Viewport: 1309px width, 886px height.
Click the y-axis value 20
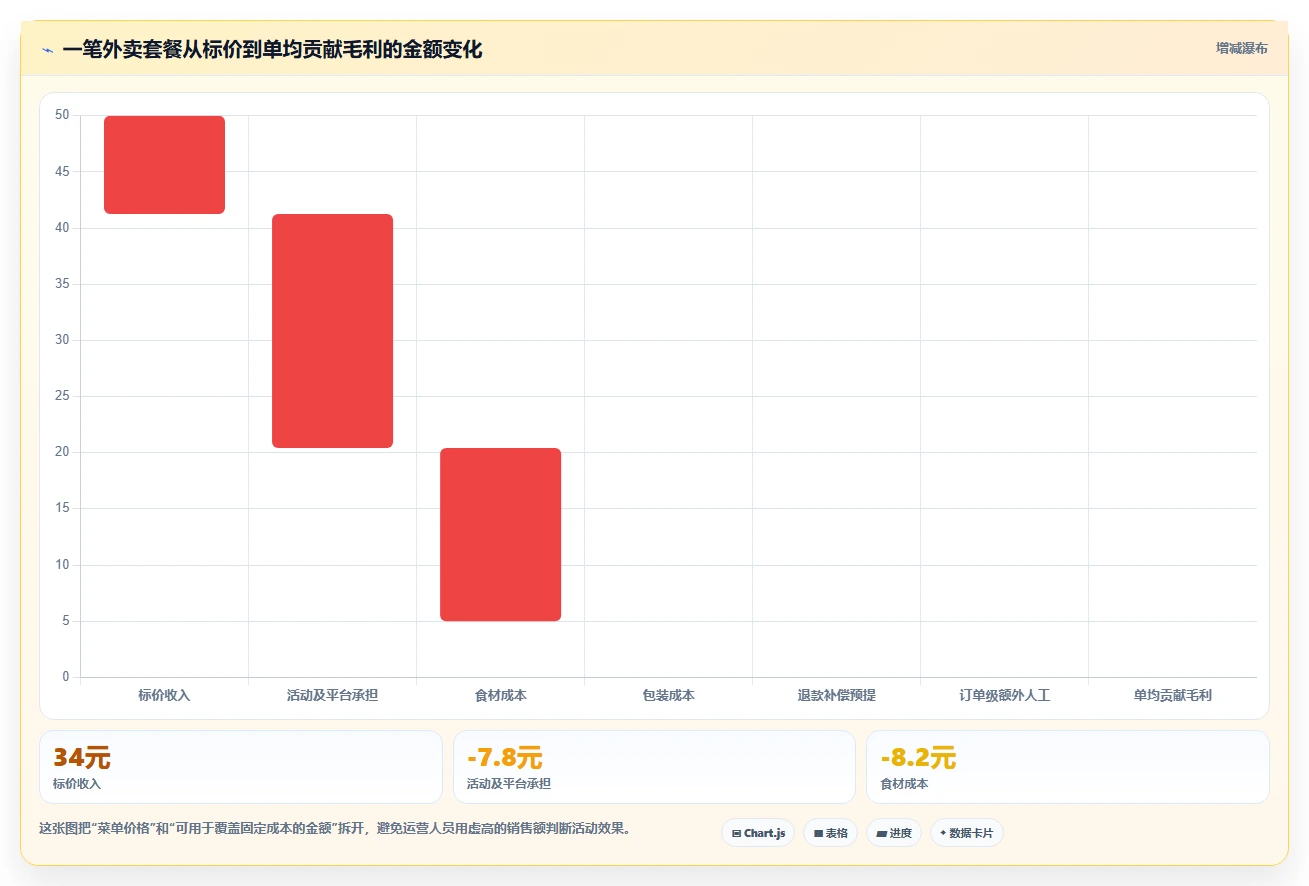click(x=62, y=452)
